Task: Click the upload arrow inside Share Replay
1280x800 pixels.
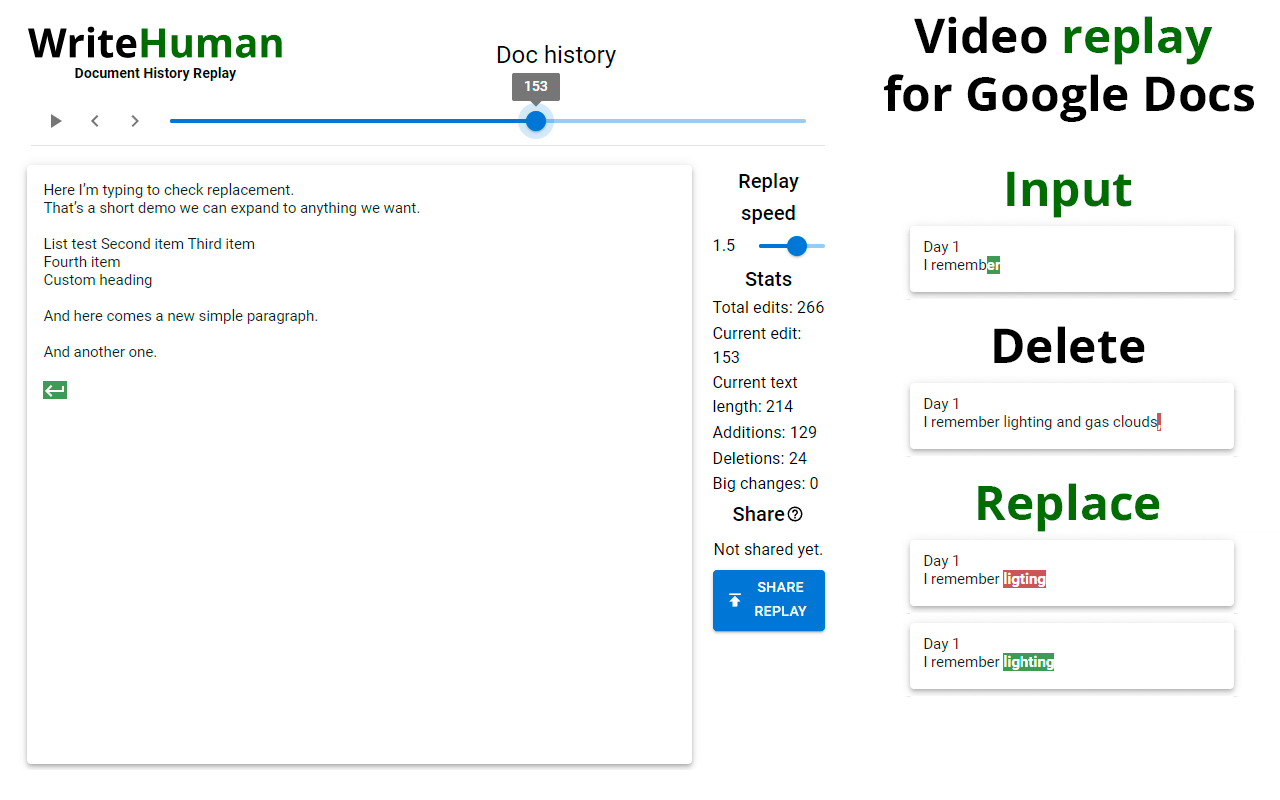Action: (x=735, y=600)
